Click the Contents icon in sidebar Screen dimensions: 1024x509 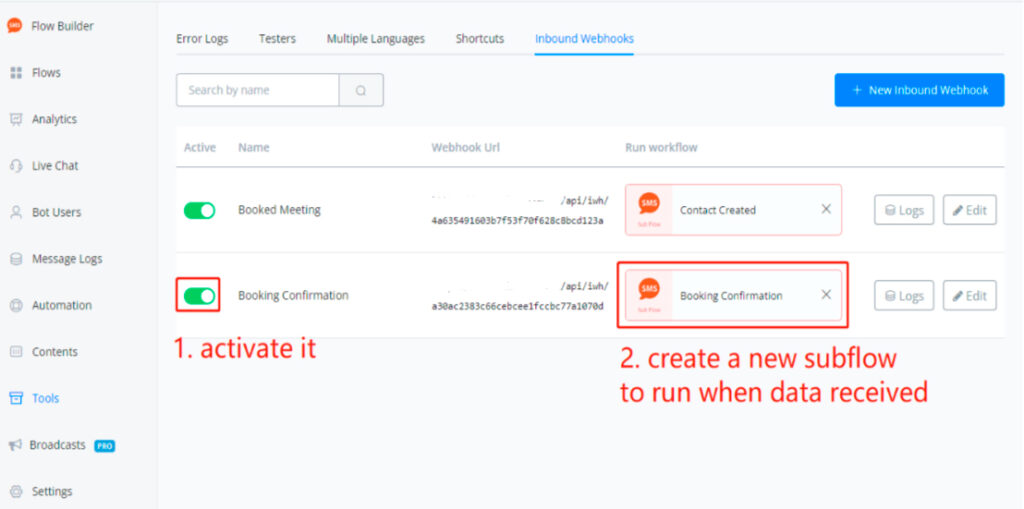click(16, 352)
